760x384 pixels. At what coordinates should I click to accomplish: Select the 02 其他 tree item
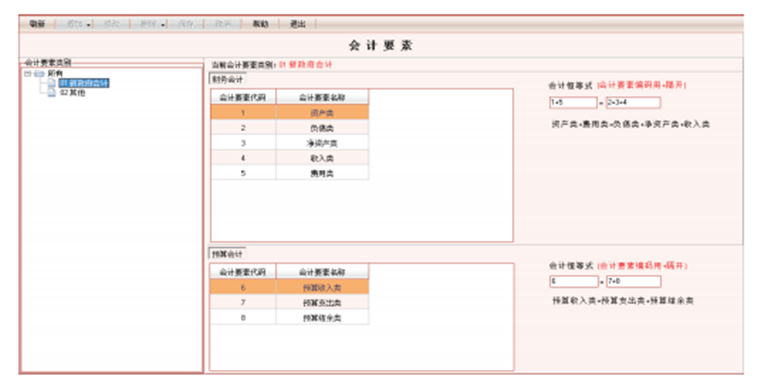pyautogui.click(x=72, y=93)
